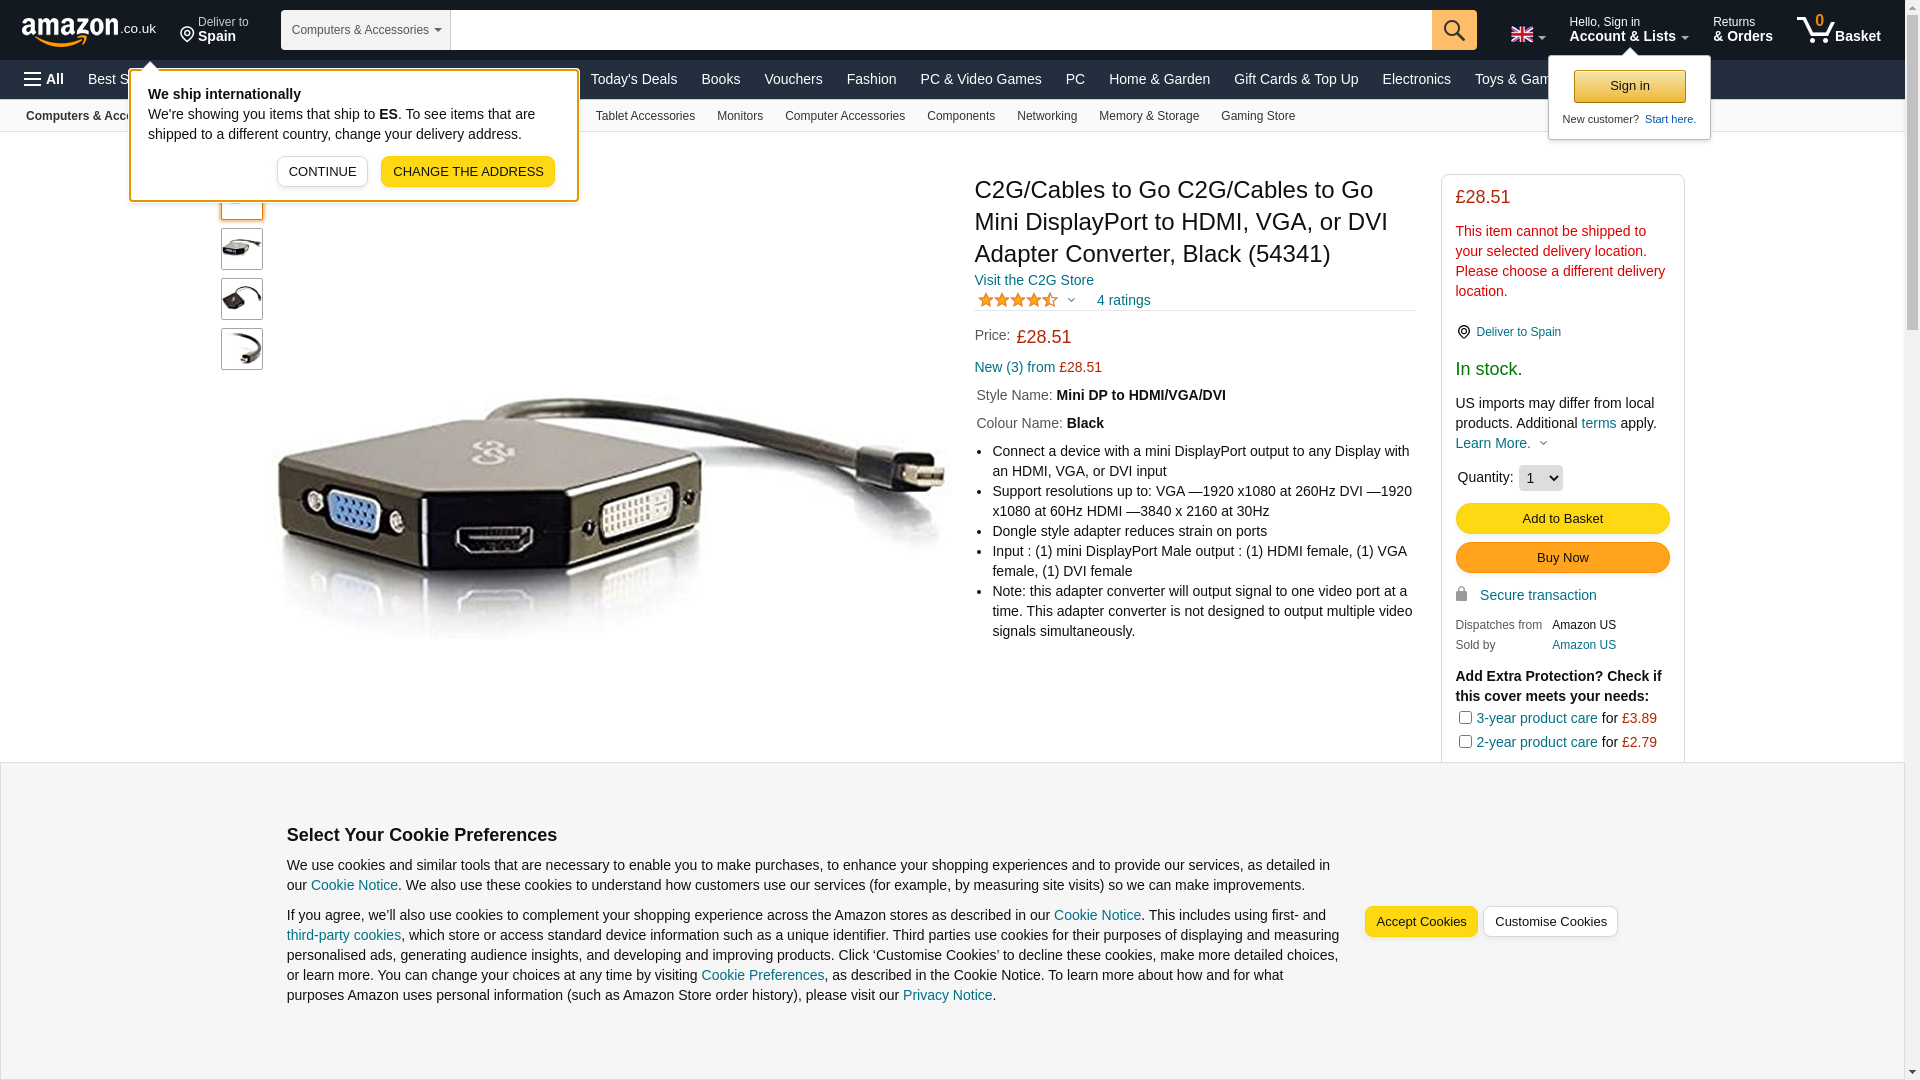Image resolution: width=1920 pixels, height=1080 pixels.
Task: Open the Quantity dropdown
Action: coord(1540,478)
